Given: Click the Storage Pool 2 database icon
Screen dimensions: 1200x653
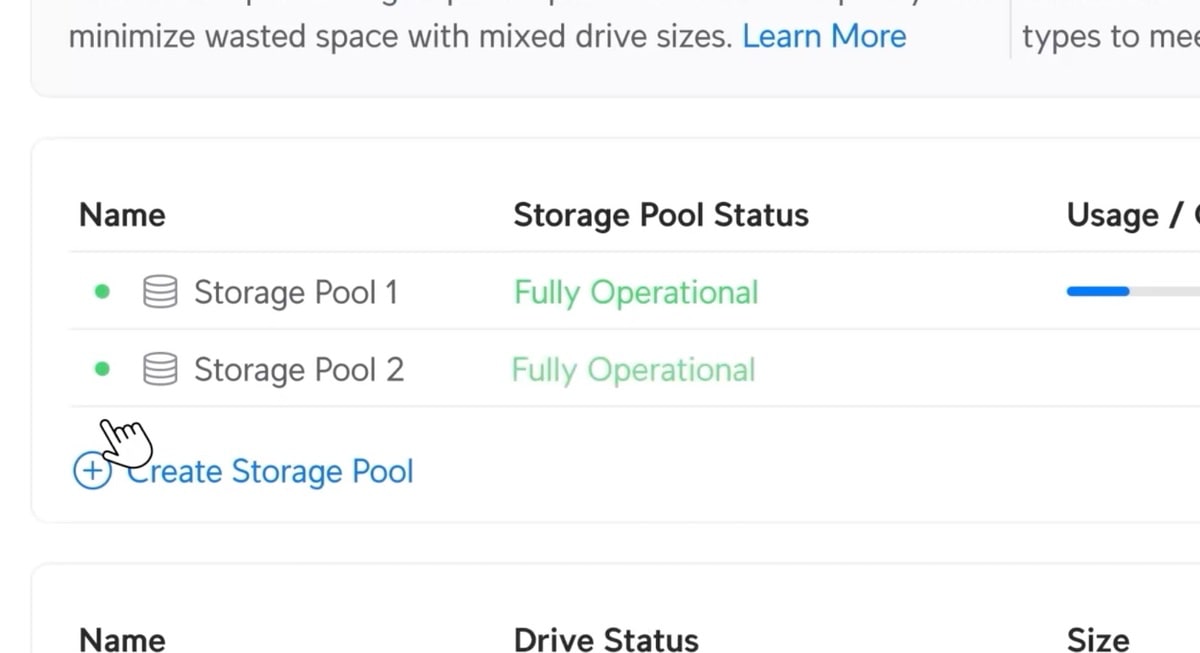Looking at the screenshot, I should click(x=160, y=370).
